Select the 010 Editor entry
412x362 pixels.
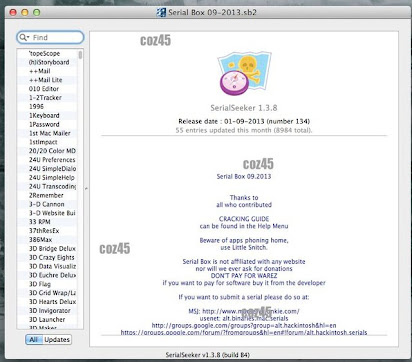[x=47, y=89]
